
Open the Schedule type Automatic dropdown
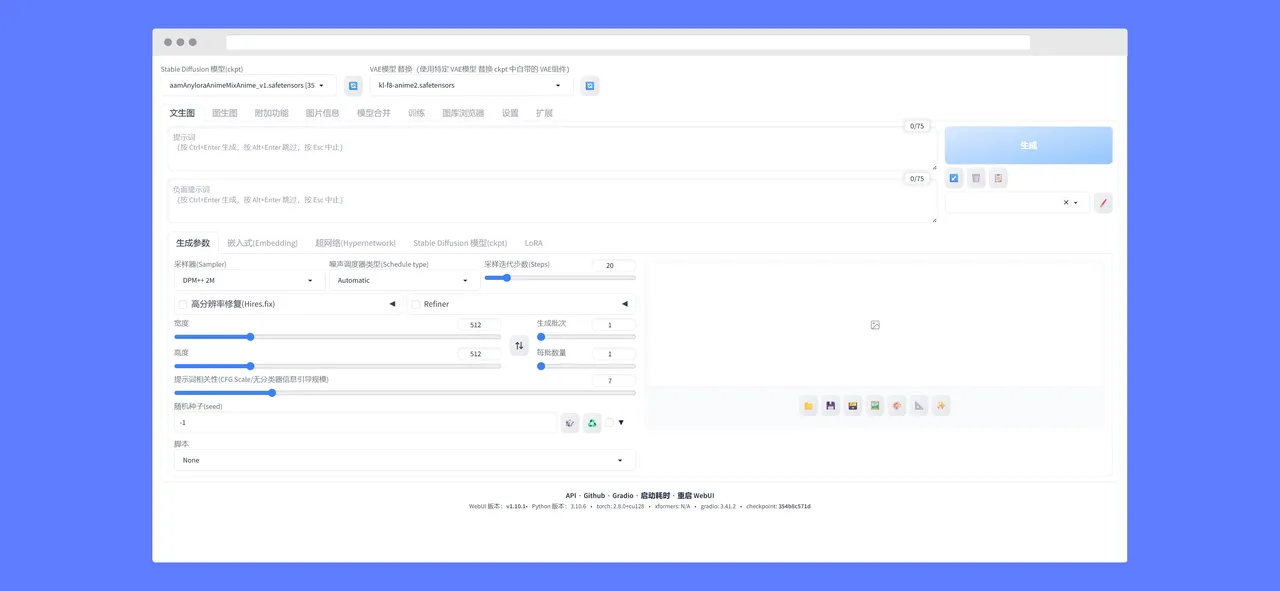(x=403, y=281)
